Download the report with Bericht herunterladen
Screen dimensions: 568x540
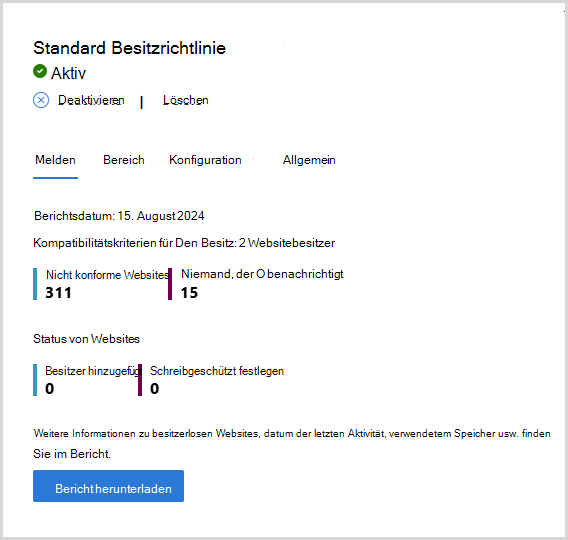[108, 486]
